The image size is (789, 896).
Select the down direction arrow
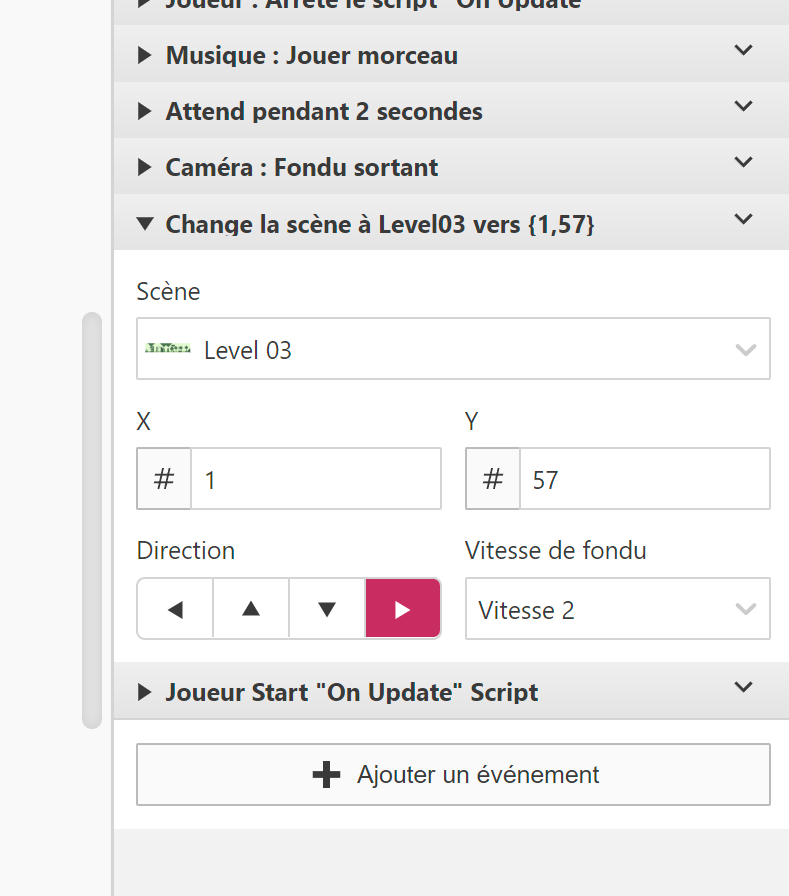tap(327, 609)
